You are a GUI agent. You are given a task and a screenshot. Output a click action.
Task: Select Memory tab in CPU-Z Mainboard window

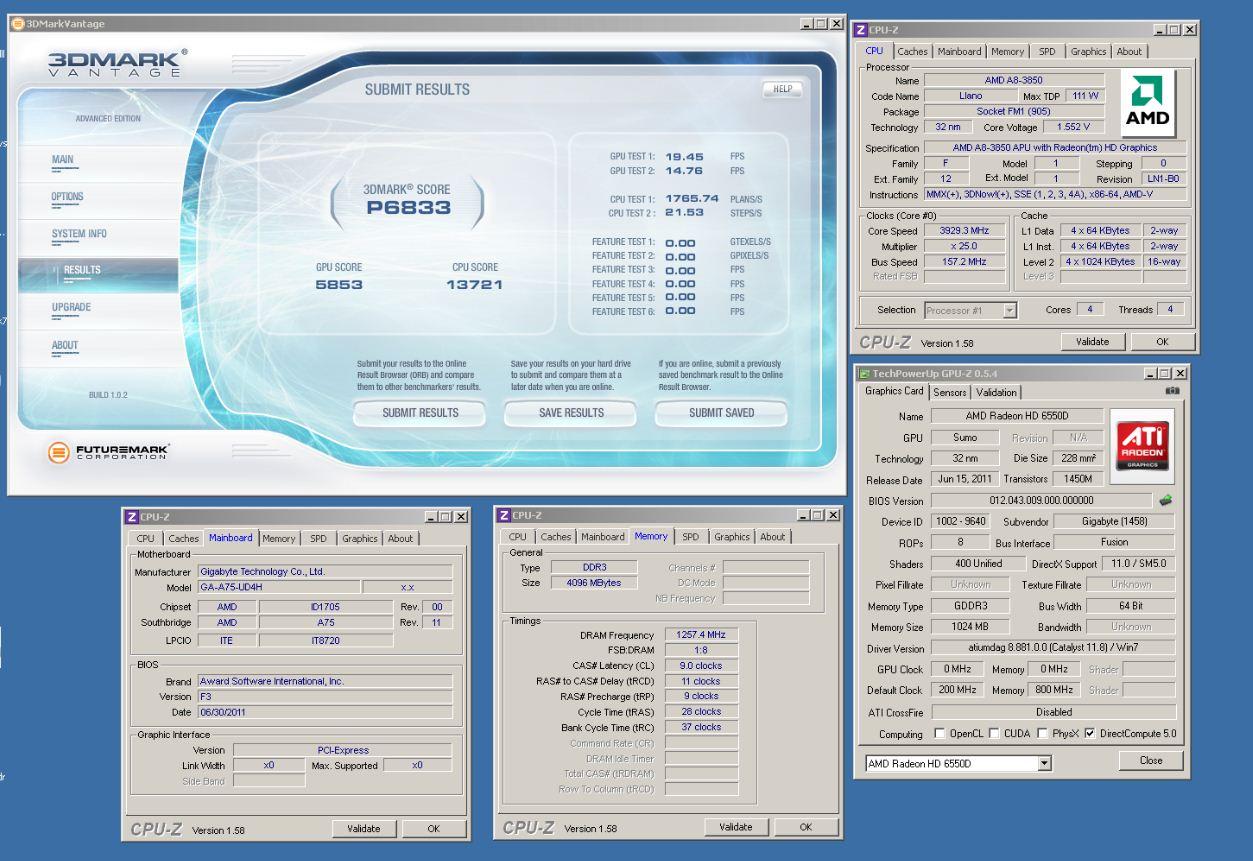click(279, 538)
